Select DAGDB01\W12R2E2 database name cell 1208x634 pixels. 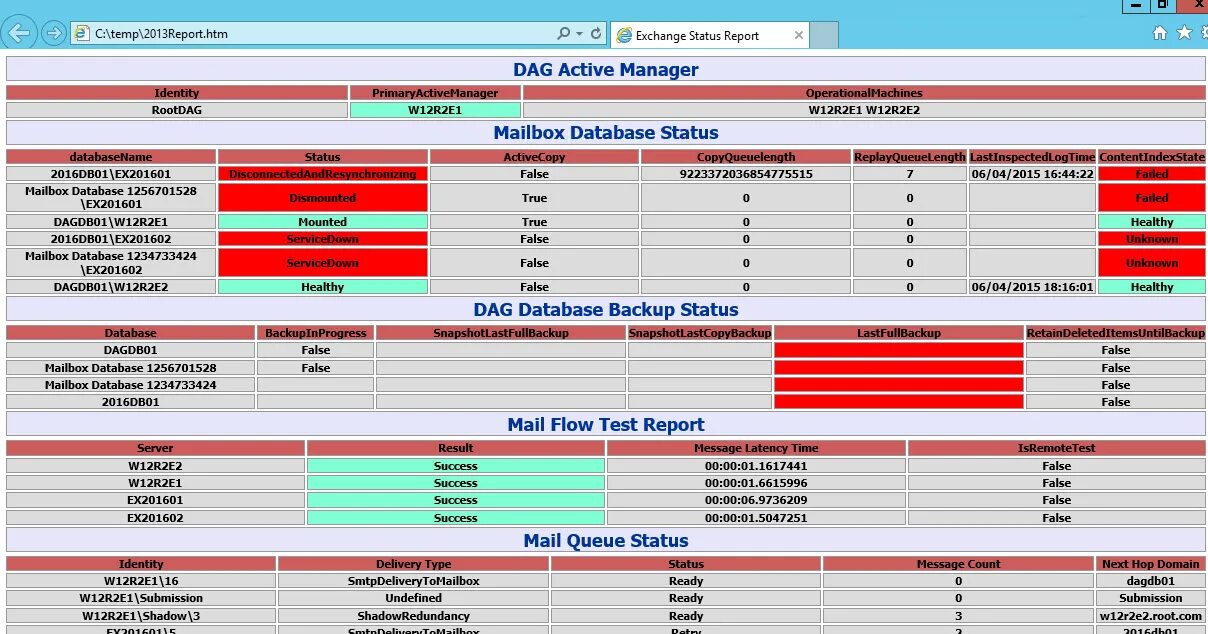point(111,287)
